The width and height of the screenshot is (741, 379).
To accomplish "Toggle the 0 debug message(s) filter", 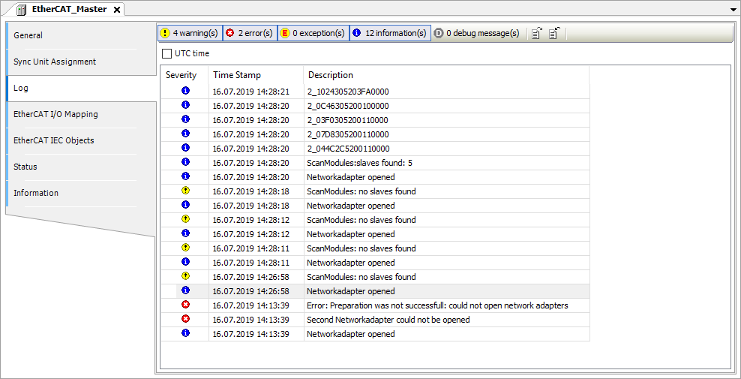I will point(477,34).
